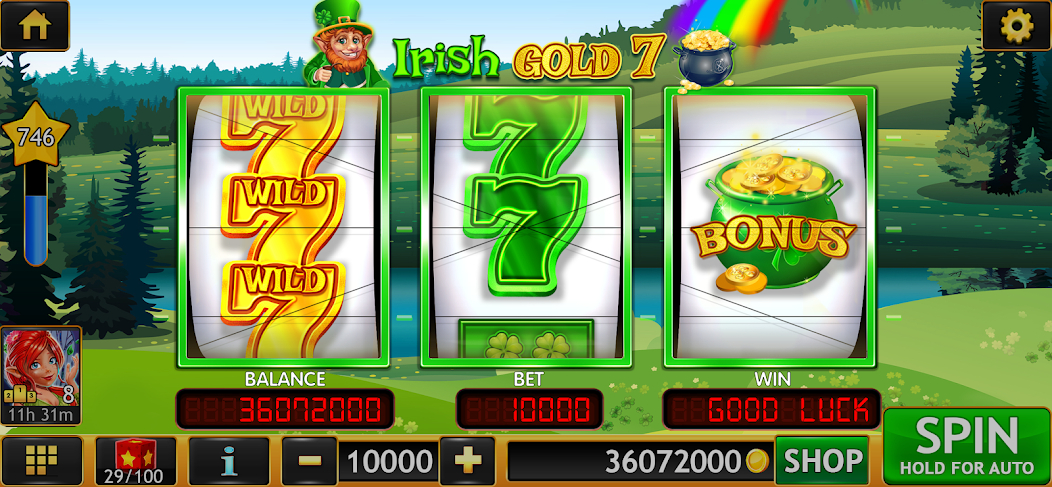Click the 10000 bet amount field
This screenshot has height=487, width=1052.
click(388, 461)
